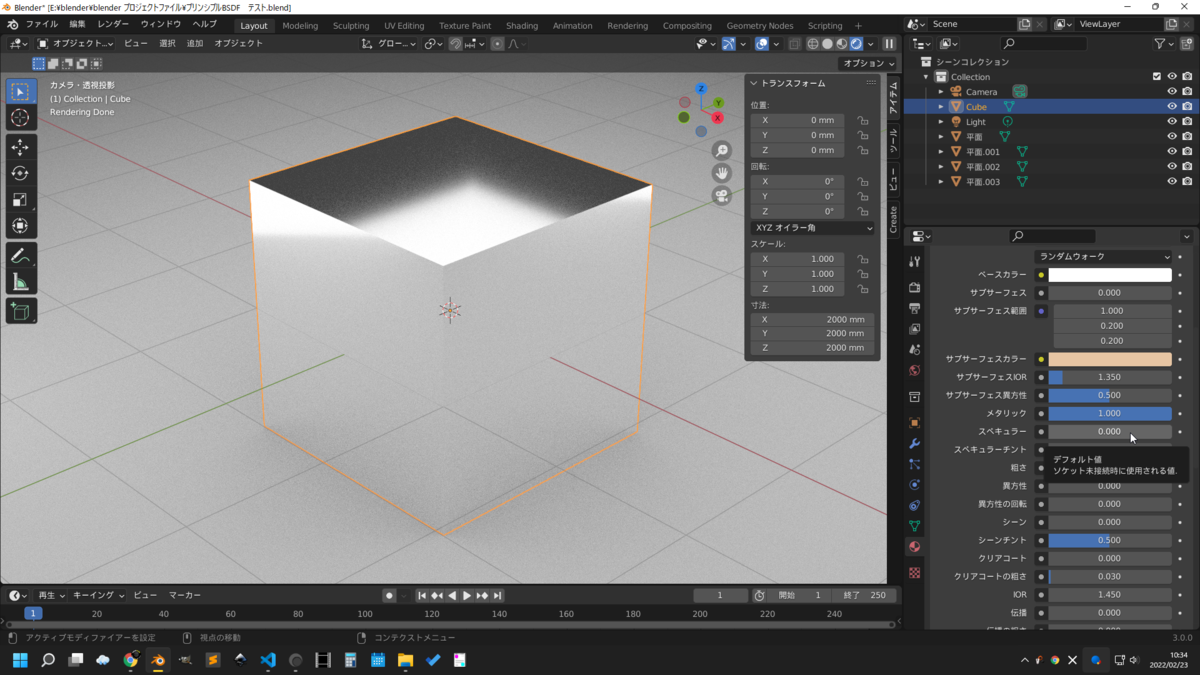Select the Select Box tool
This screenshot has height=675, width=1200.
(20, 91)
